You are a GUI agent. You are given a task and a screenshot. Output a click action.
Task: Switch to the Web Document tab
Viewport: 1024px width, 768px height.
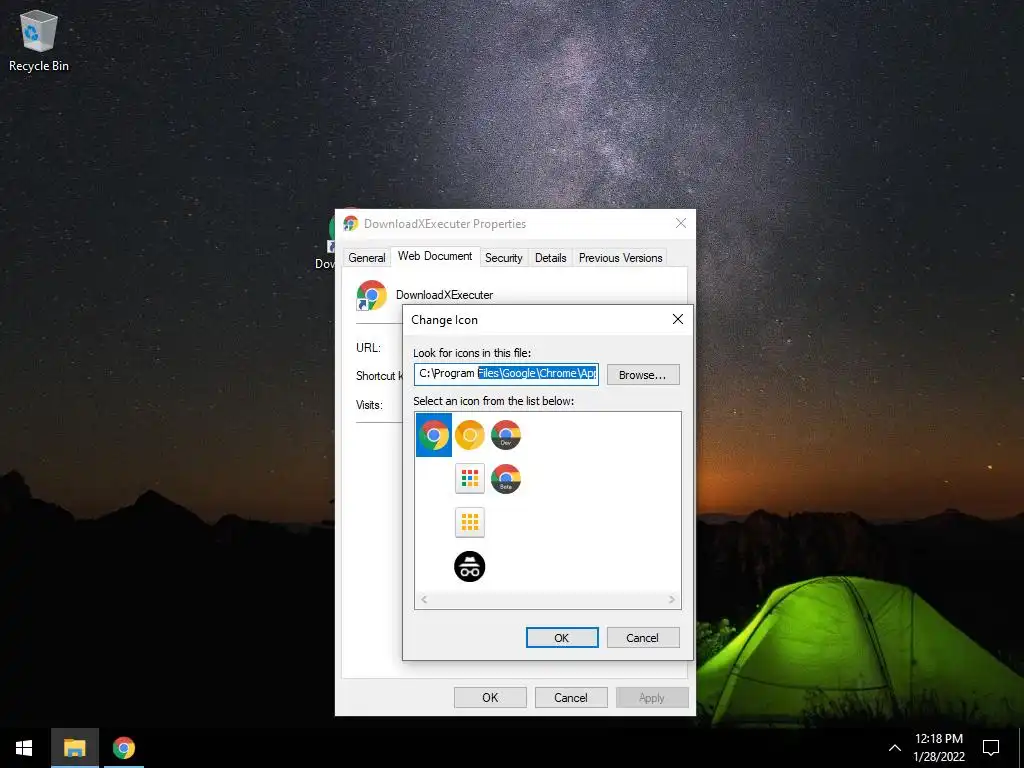click(435, 256)
